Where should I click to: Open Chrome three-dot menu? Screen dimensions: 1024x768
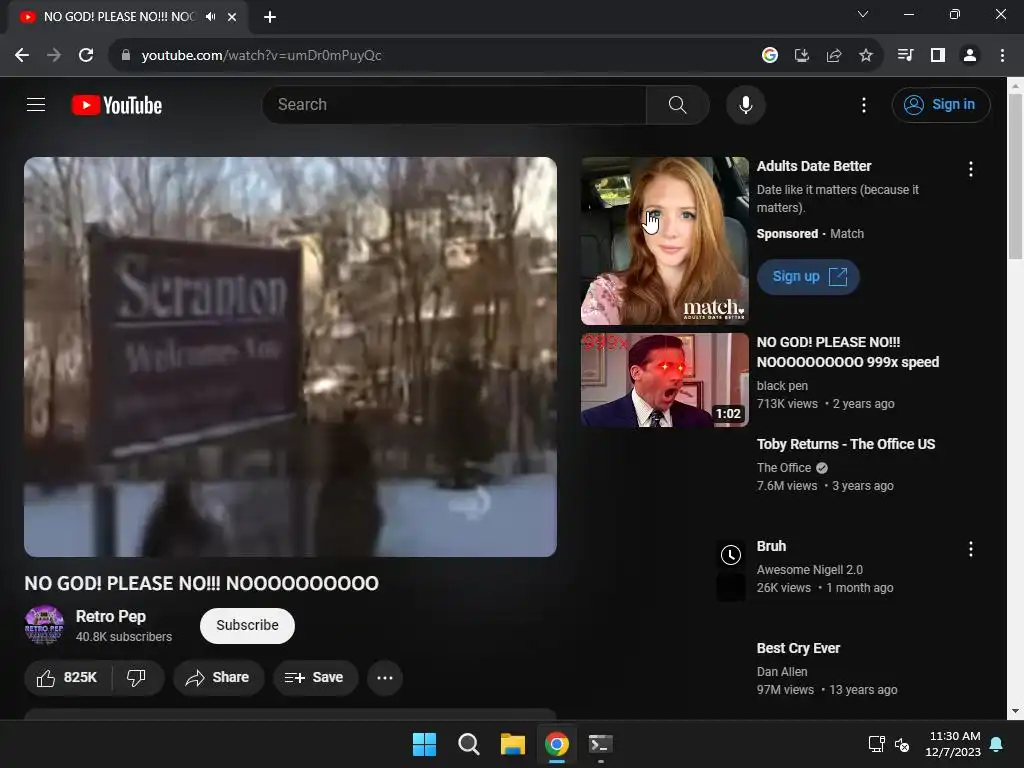pyautogui.click(x=1002, y=56)
